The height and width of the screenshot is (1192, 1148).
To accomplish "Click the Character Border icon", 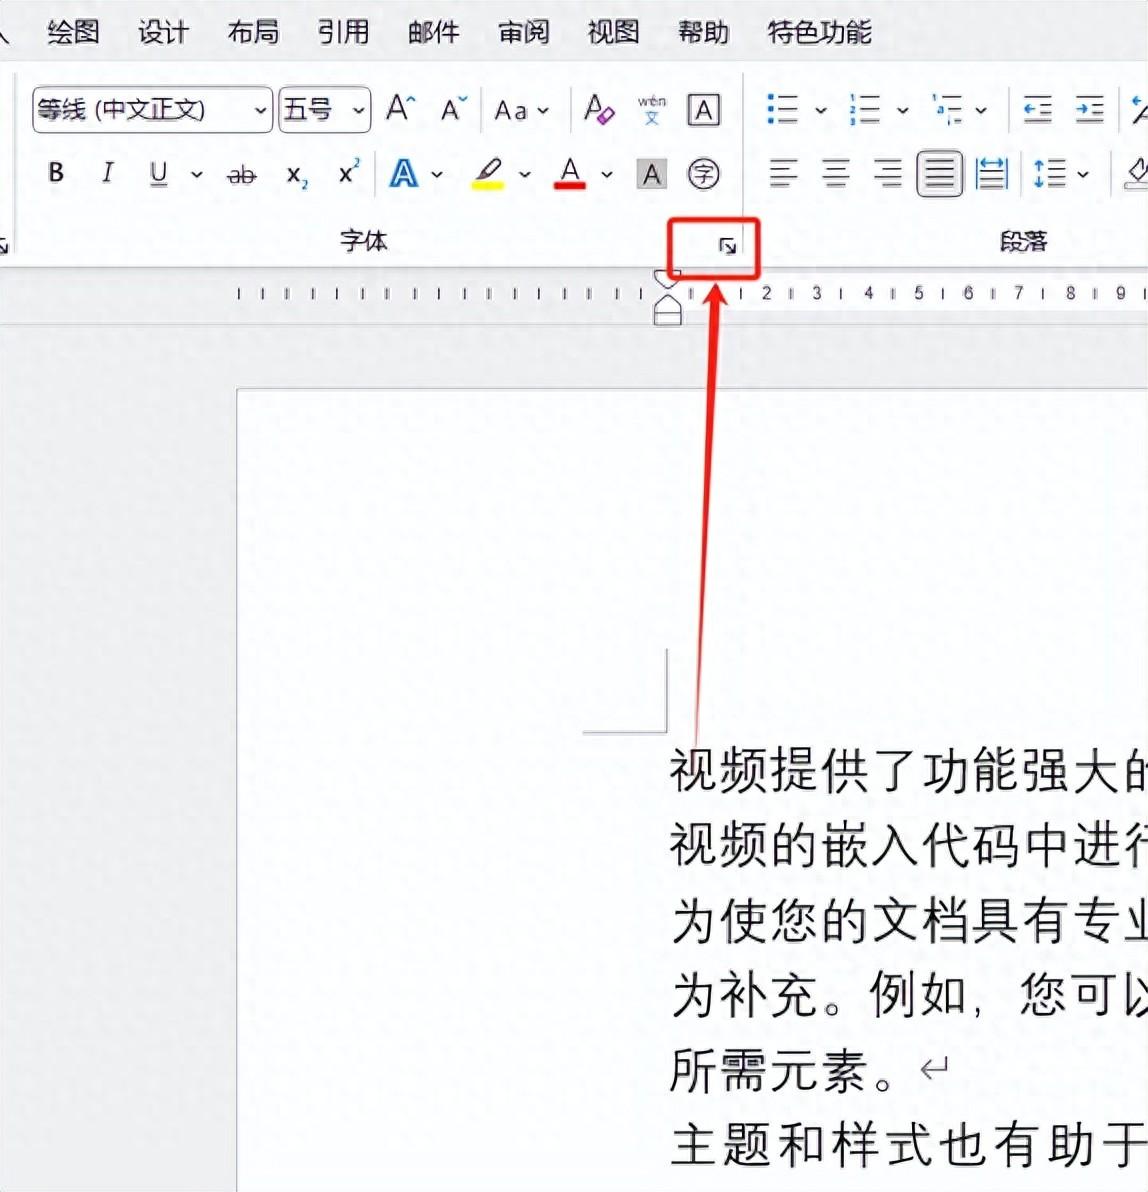I will [704, 110].
